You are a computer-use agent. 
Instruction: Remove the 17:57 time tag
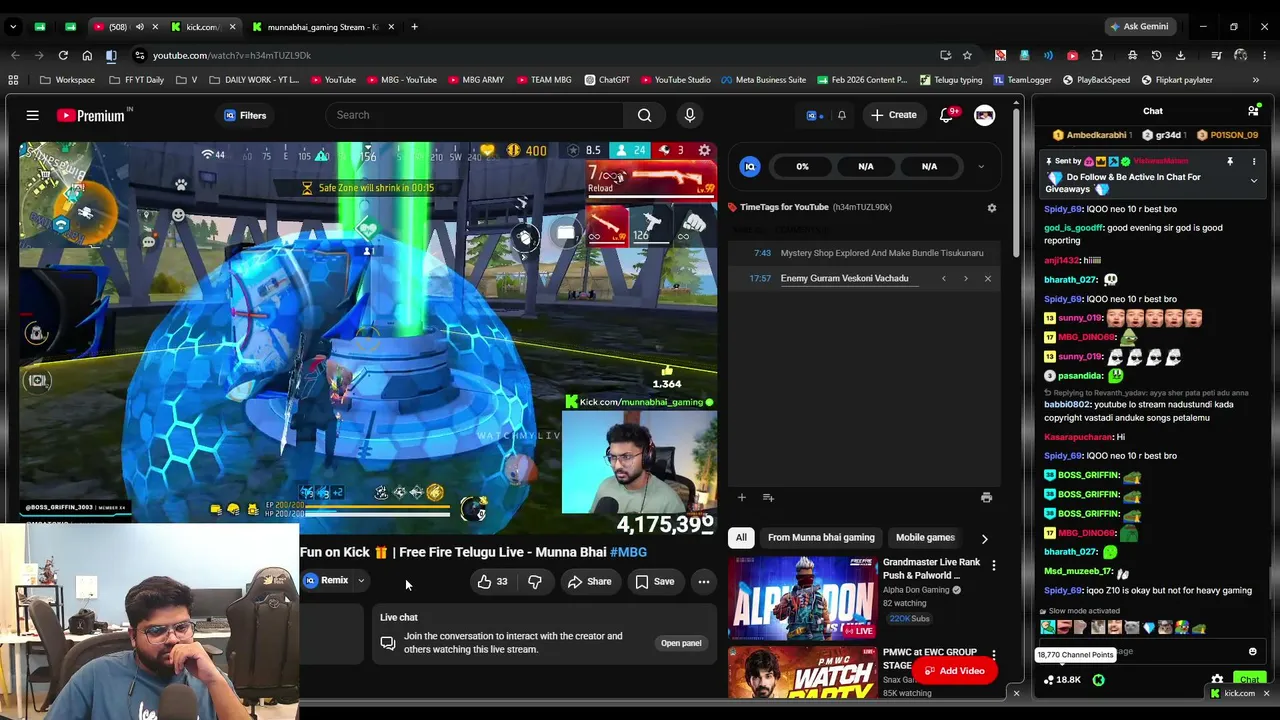pyautogui.click(x=988, y=279)
